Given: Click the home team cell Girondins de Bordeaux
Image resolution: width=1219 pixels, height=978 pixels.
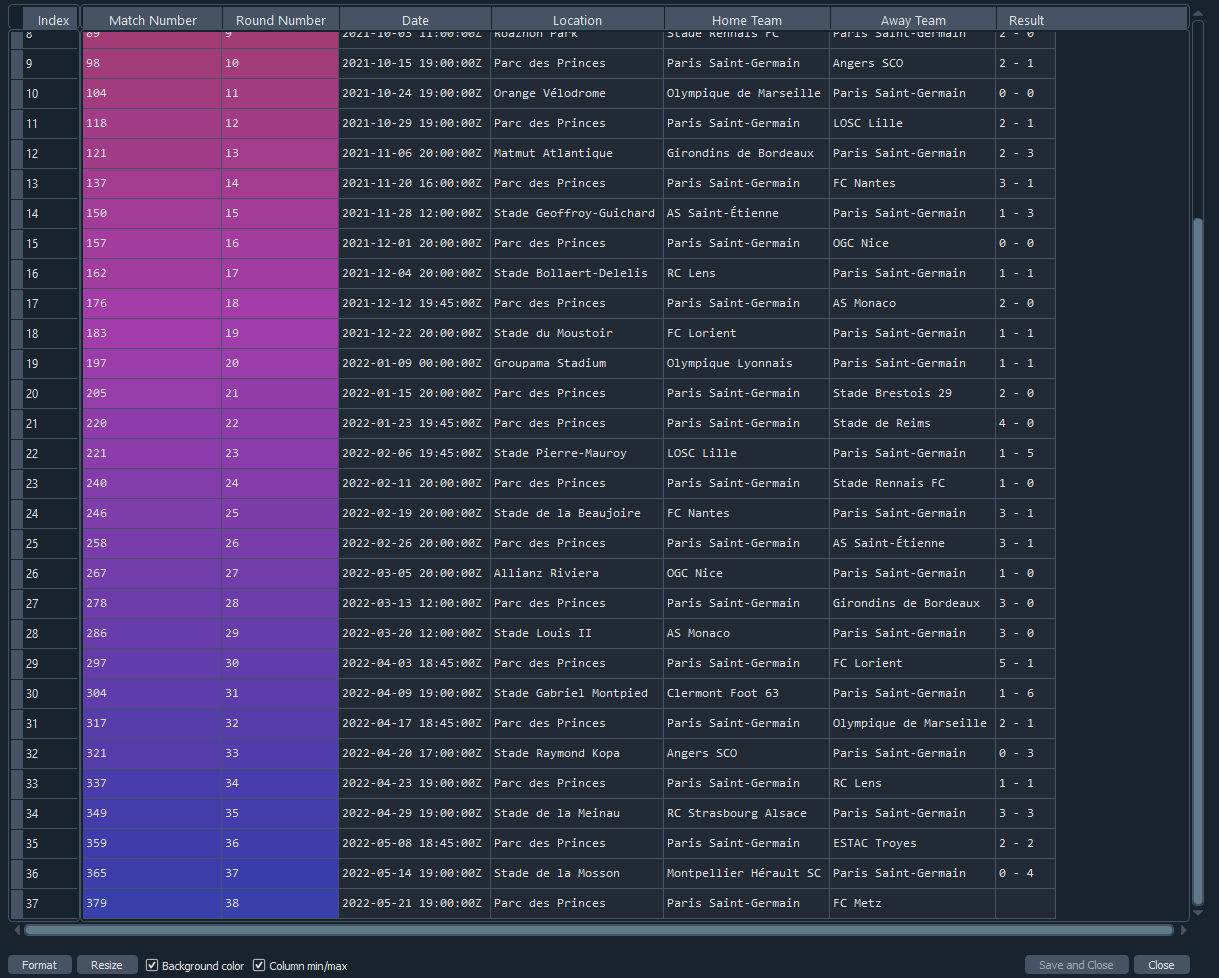Looking at the screenshot, I should (747, 153).
